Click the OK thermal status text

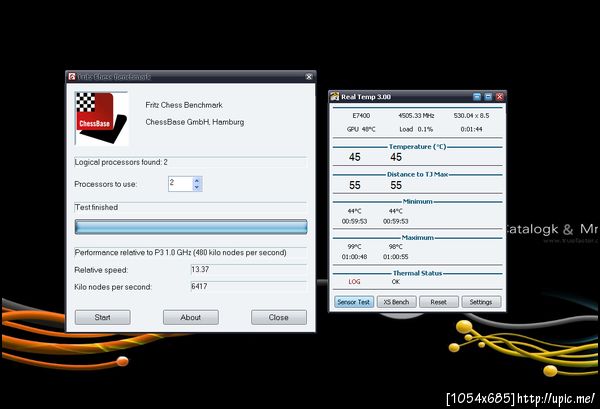pos(396,282)
